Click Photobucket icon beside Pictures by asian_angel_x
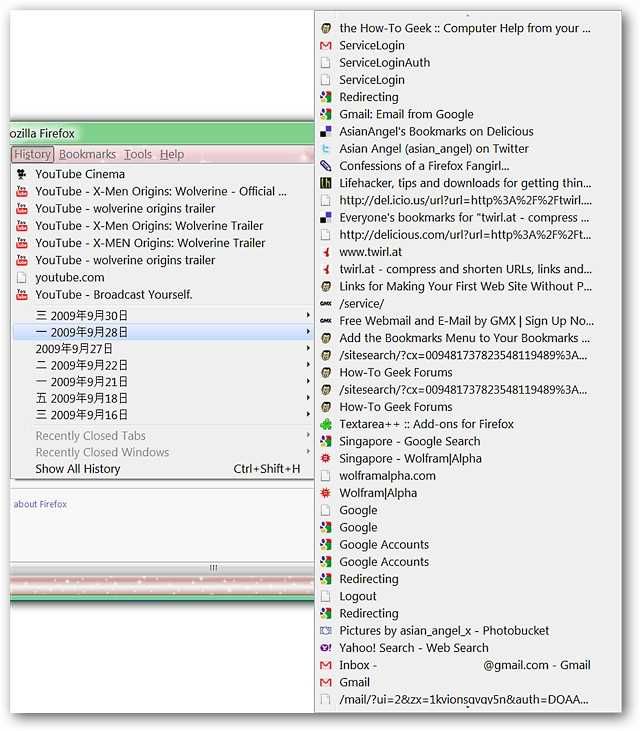Screen dimensions: 640x731 point(326,631)
